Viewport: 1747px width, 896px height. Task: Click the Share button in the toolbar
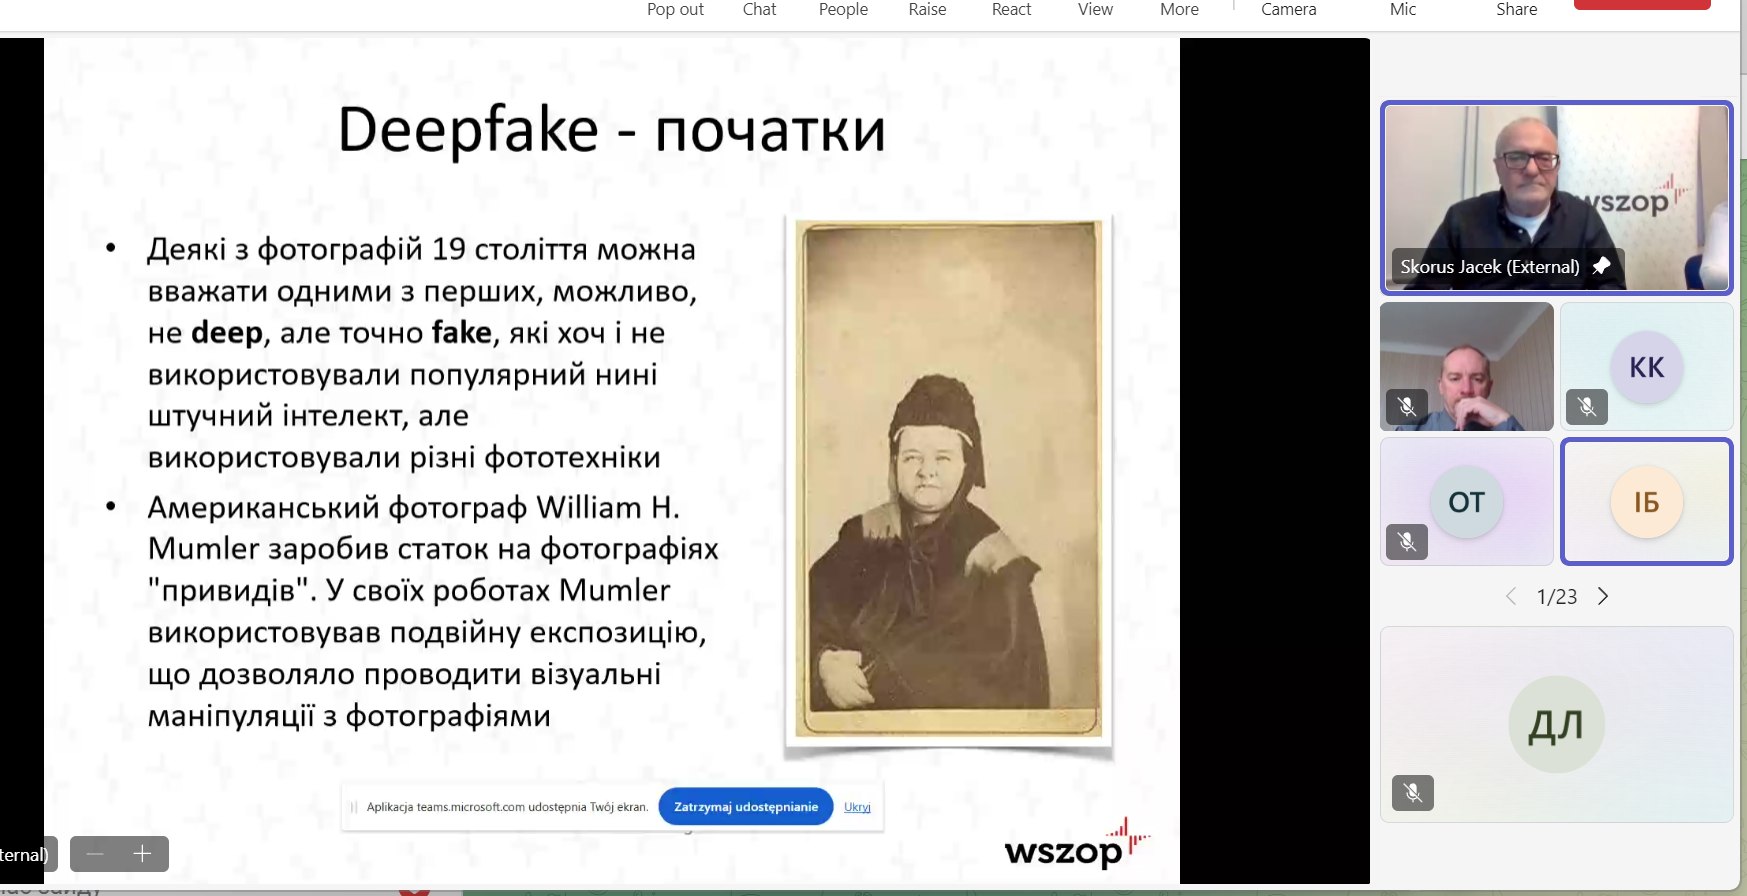[1516, 9]
